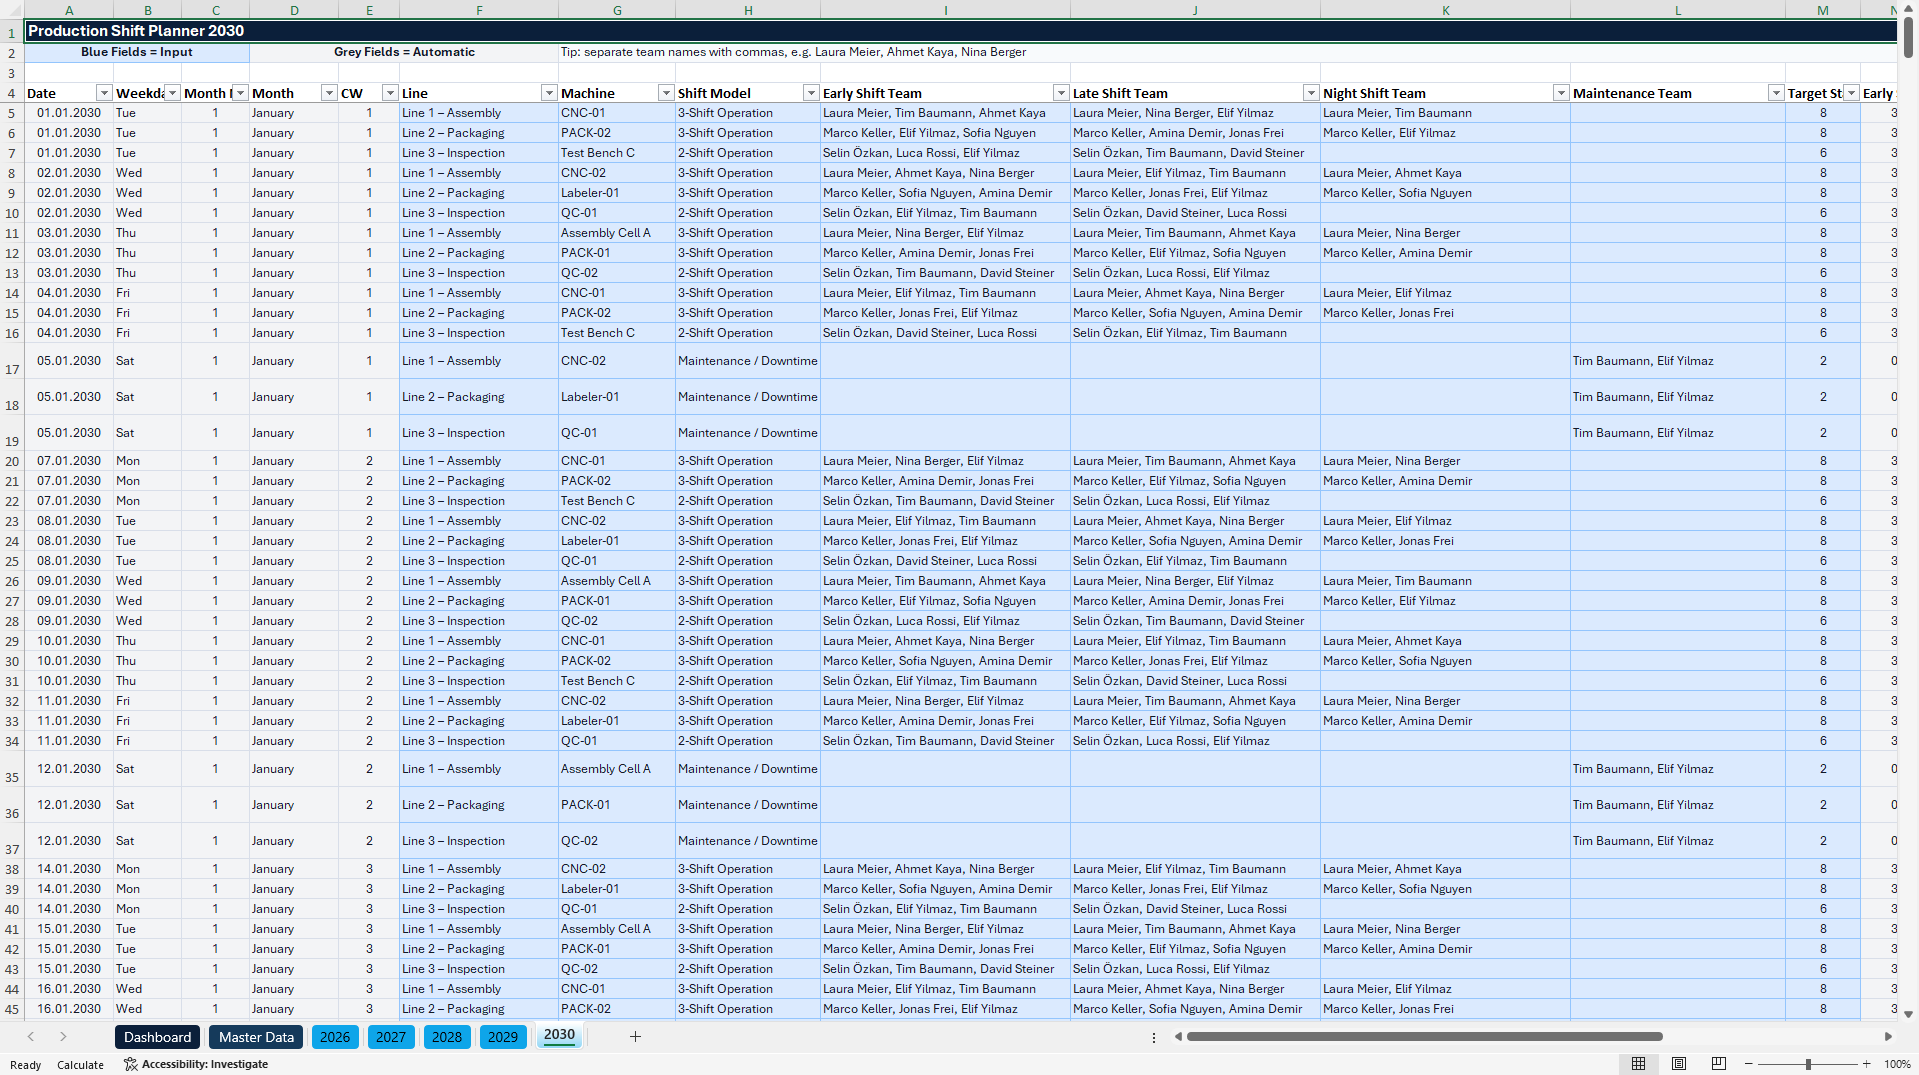Select Tim Baumann, Elif Yilmaz in row 18
The height and width of the screenshot is (1075, 1919).
[1678, 397]
